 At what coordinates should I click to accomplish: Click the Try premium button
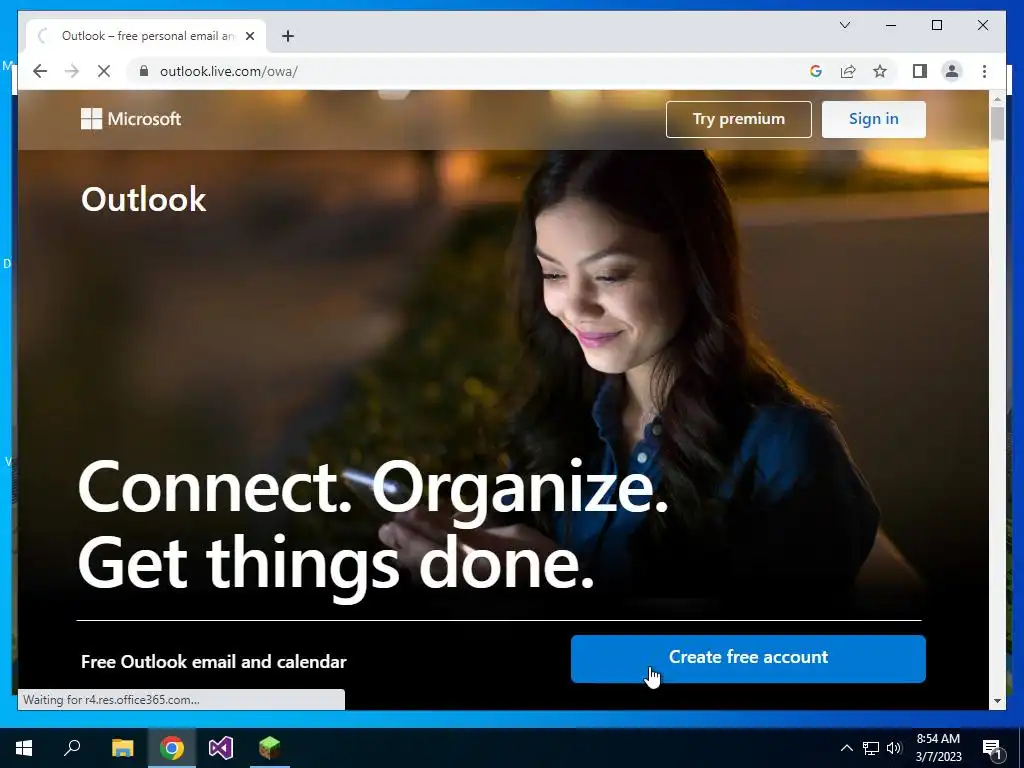click(x=739, y=119)
